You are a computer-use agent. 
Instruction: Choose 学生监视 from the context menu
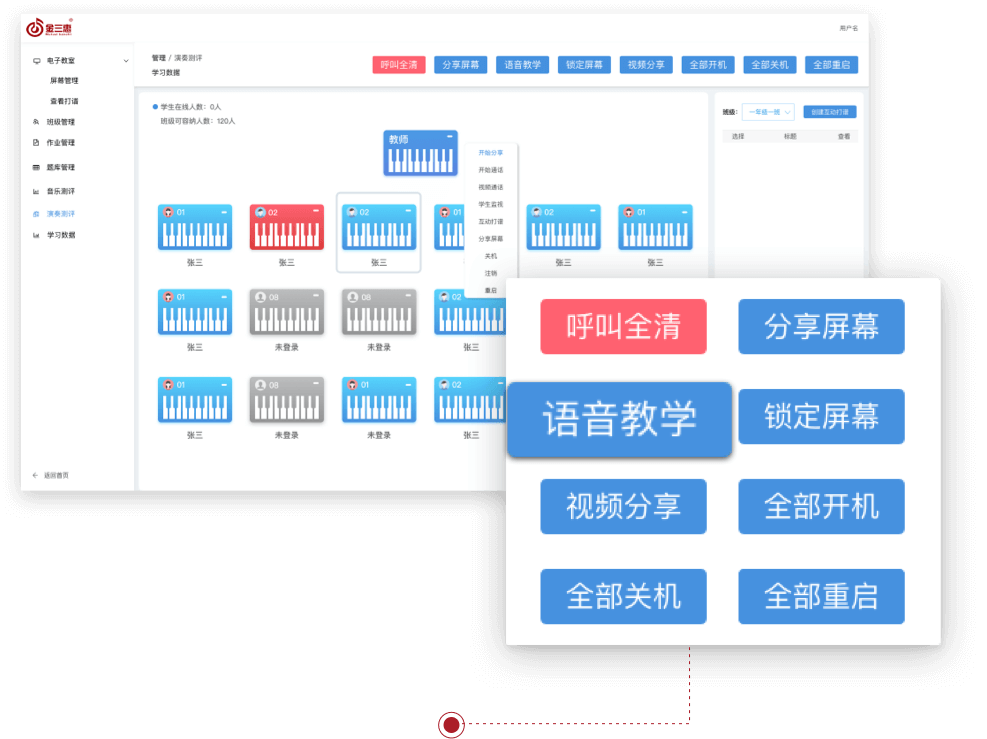490,204
